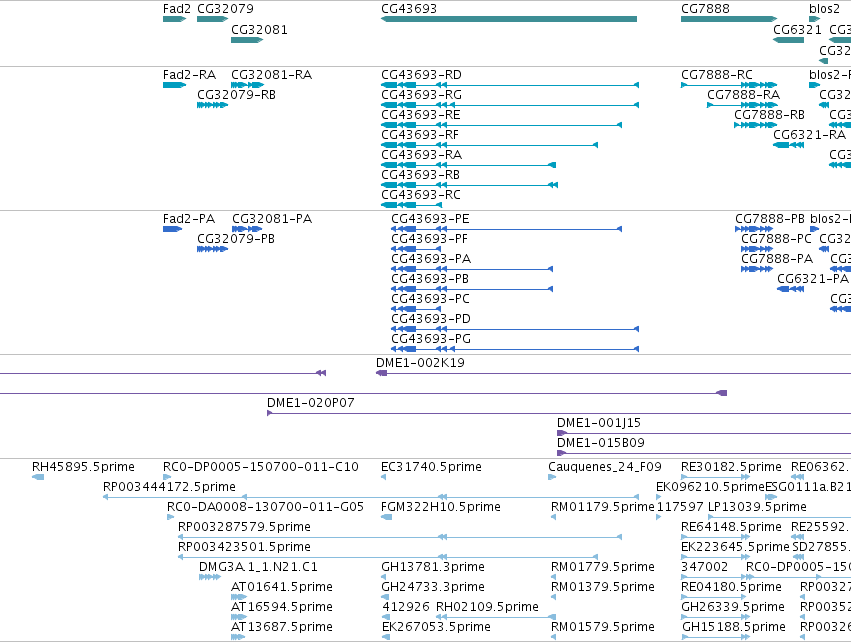This screenshot has width=851, height=642.
Task: Select the DMG3A.1_1.N21.C1 label
Action: click(258, 567)
